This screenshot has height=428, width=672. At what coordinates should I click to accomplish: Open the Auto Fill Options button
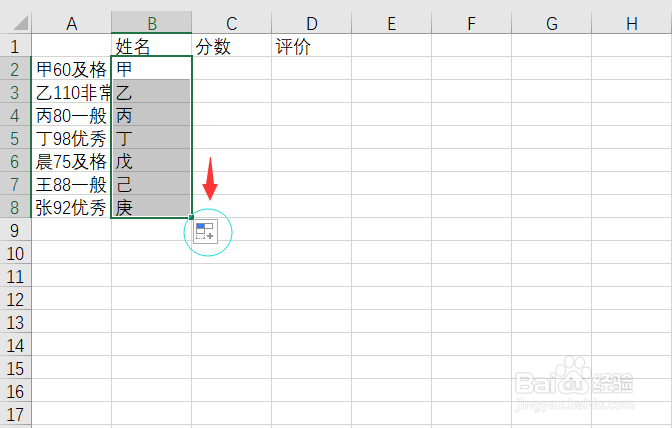click(205, 231)
